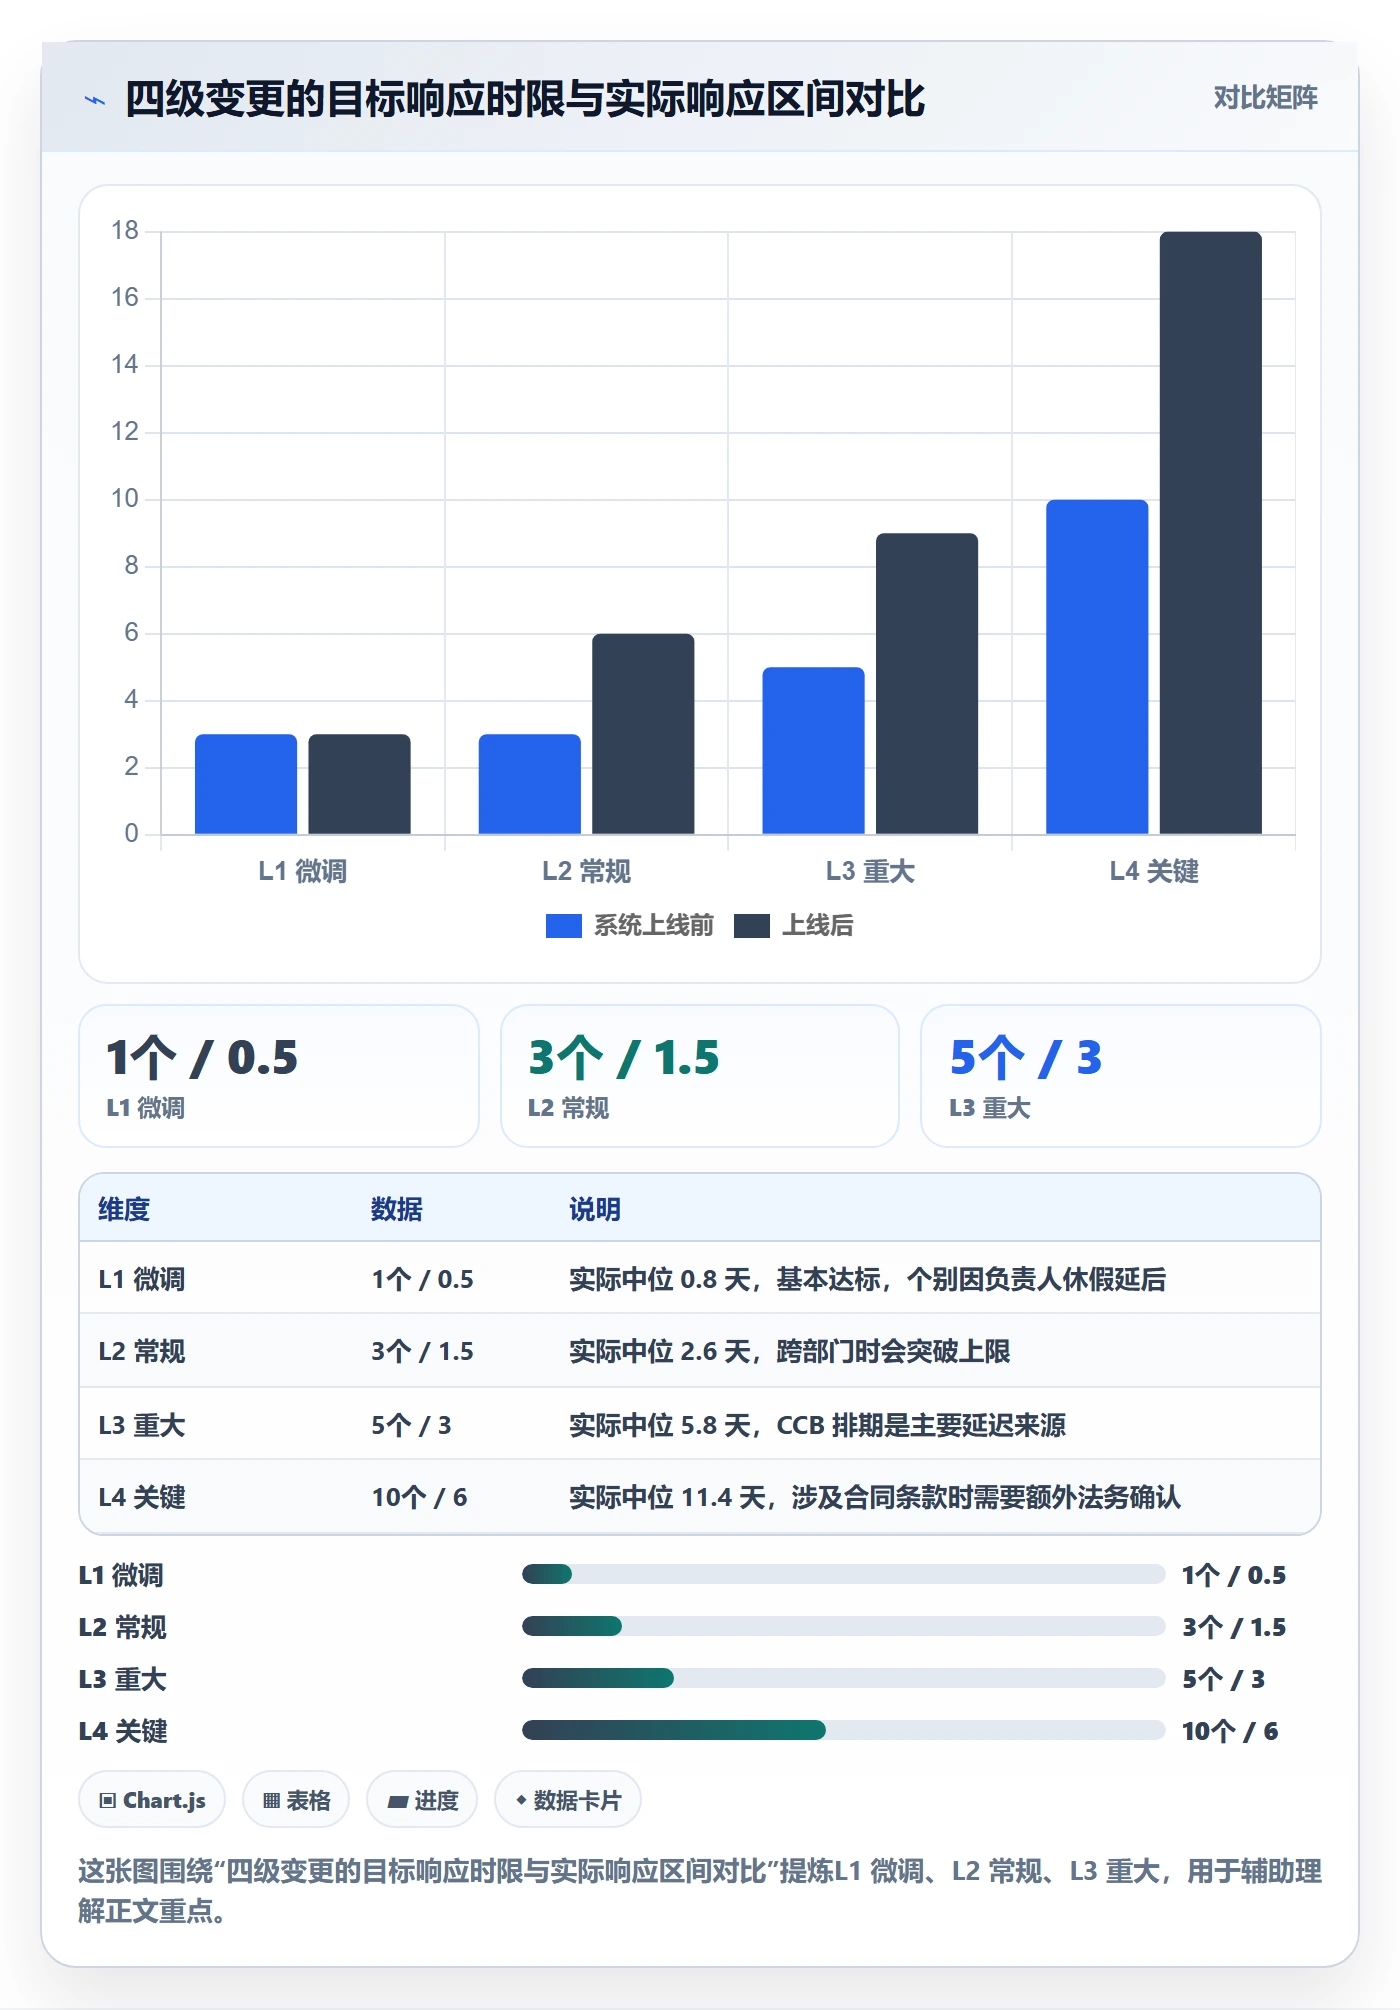The height and width of the screenshot is (2010, 1400).
Task: Click the L4 关键 blue bar in the chart
Action: click(x=1097, y=667)
